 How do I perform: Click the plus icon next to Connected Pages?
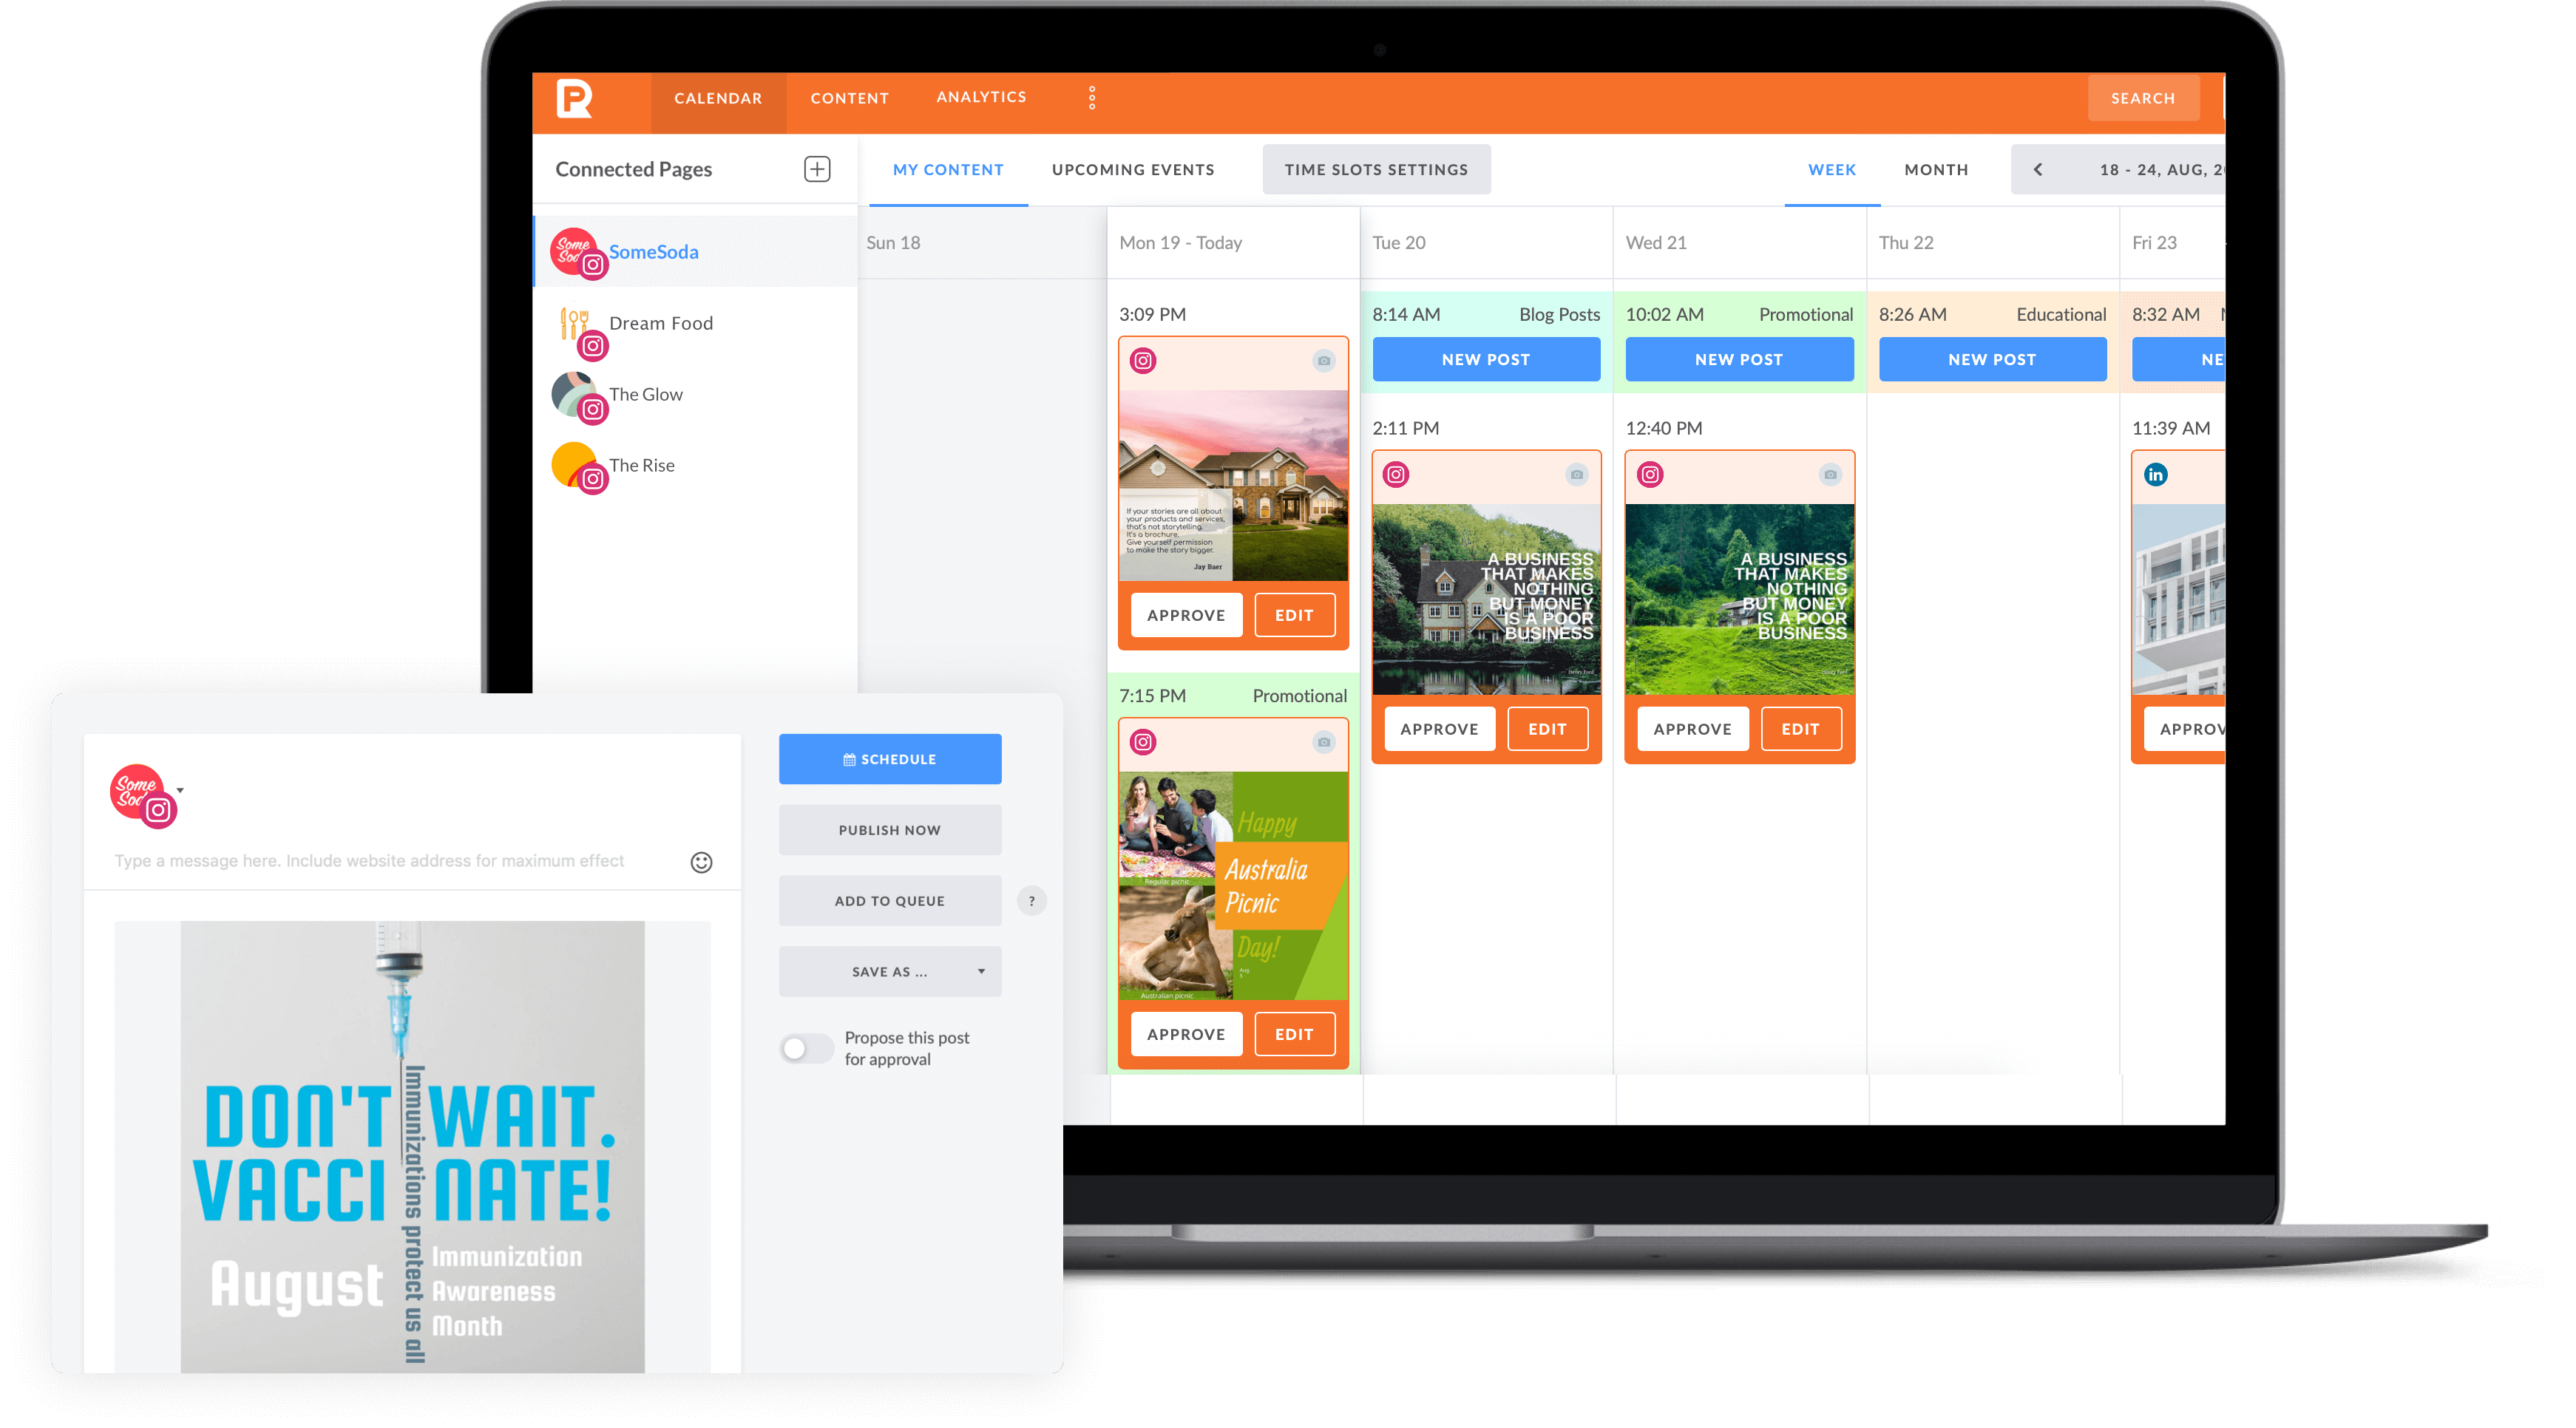[x=818, y=169]
